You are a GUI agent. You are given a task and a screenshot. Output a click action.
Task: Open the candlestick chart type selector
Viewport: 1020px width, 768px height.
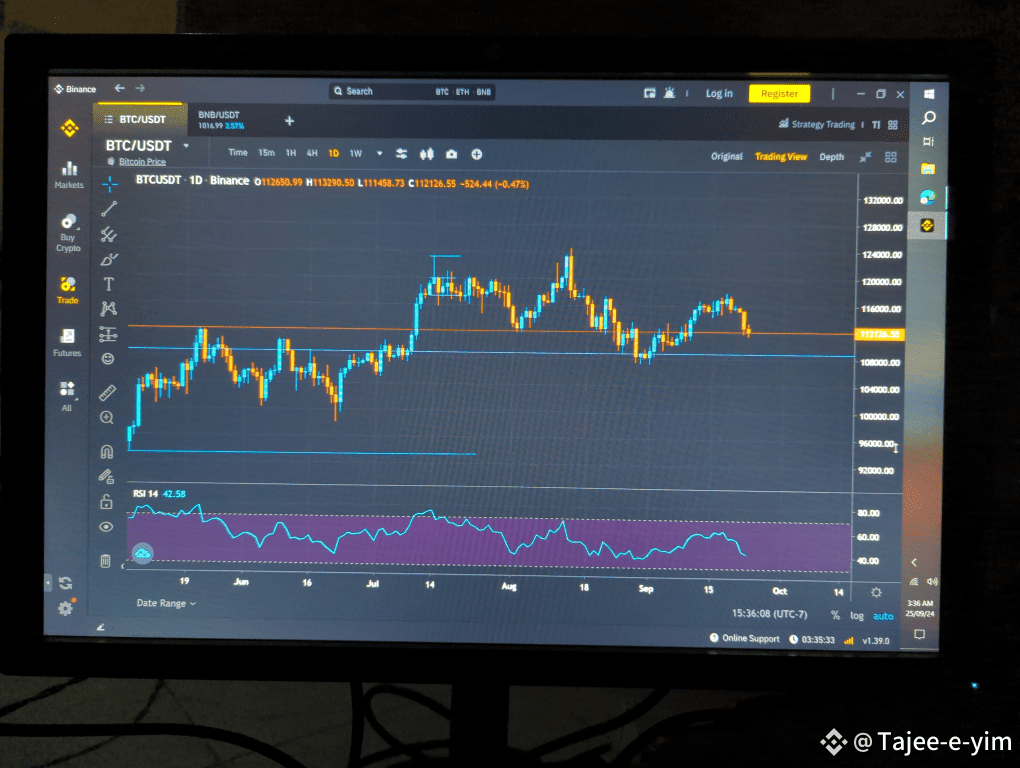[427, 154]
